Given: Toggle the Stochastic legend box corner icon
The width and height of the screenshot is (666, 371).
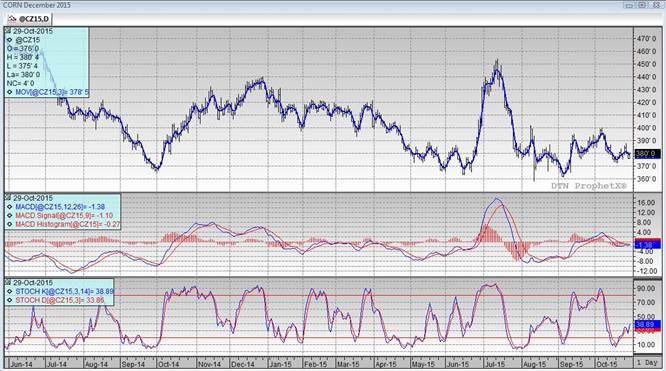Looking at the screenshot, I should point(8,283).
